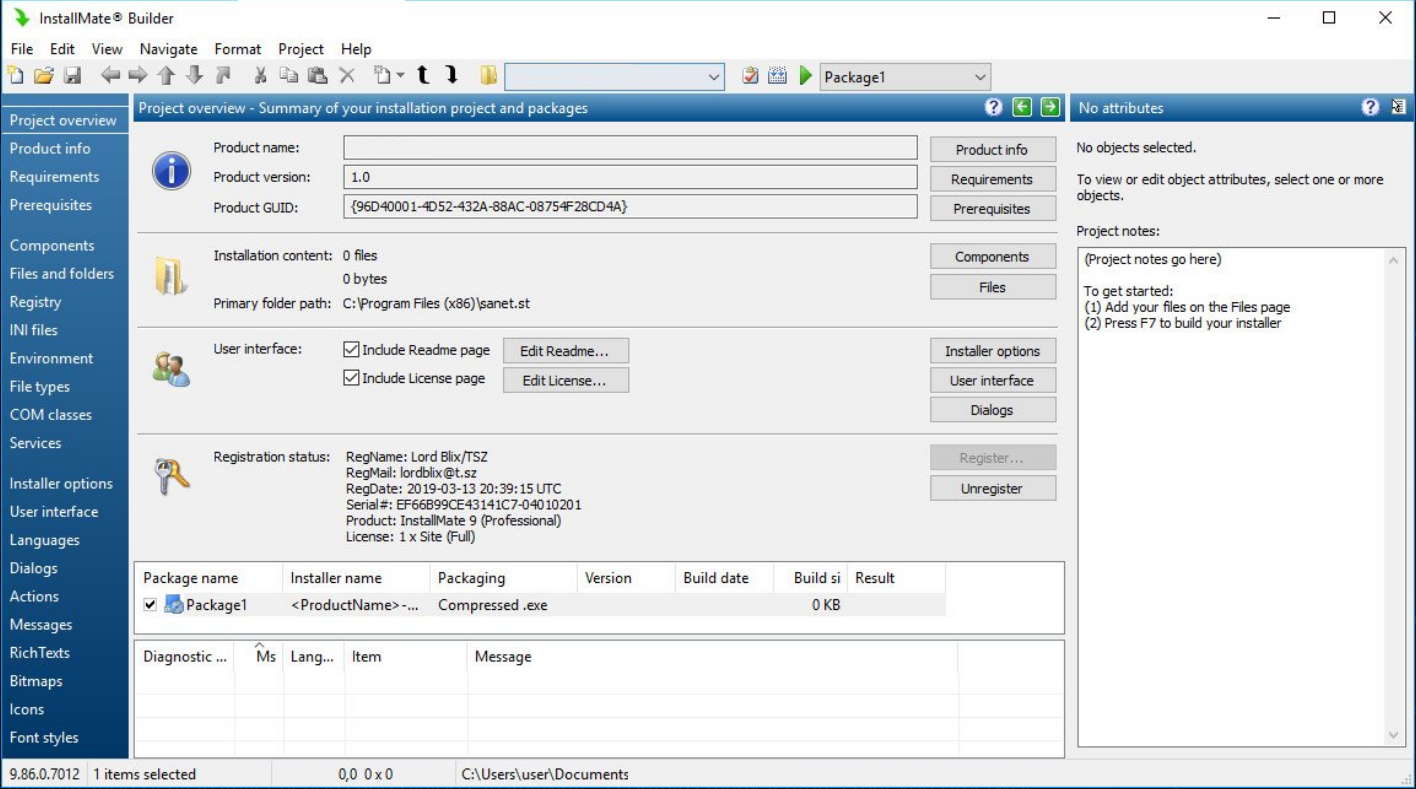Click the Compressed .exe cell for Package1
Image resolution: width=1416 pixels, height=789 pixels.
493,605
